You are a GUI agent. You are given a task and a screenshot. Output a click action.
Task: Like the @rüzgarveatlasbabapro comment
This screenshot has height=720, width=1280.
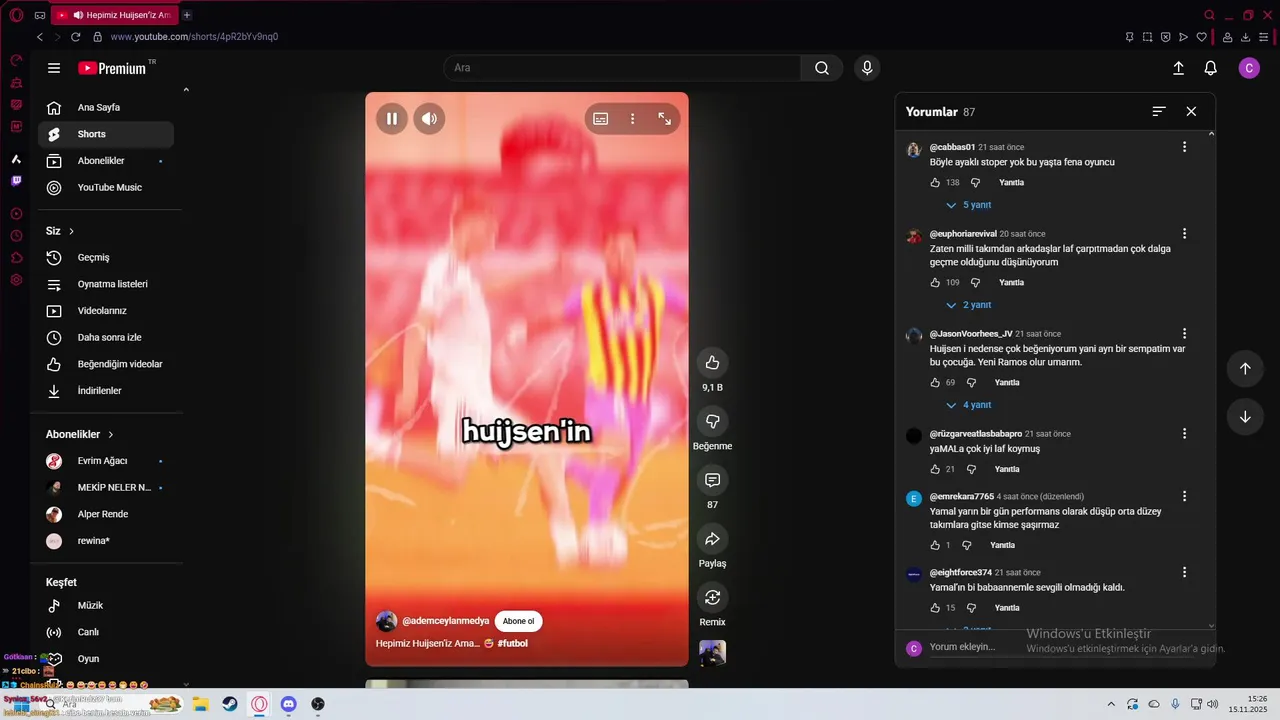(935, 469)
